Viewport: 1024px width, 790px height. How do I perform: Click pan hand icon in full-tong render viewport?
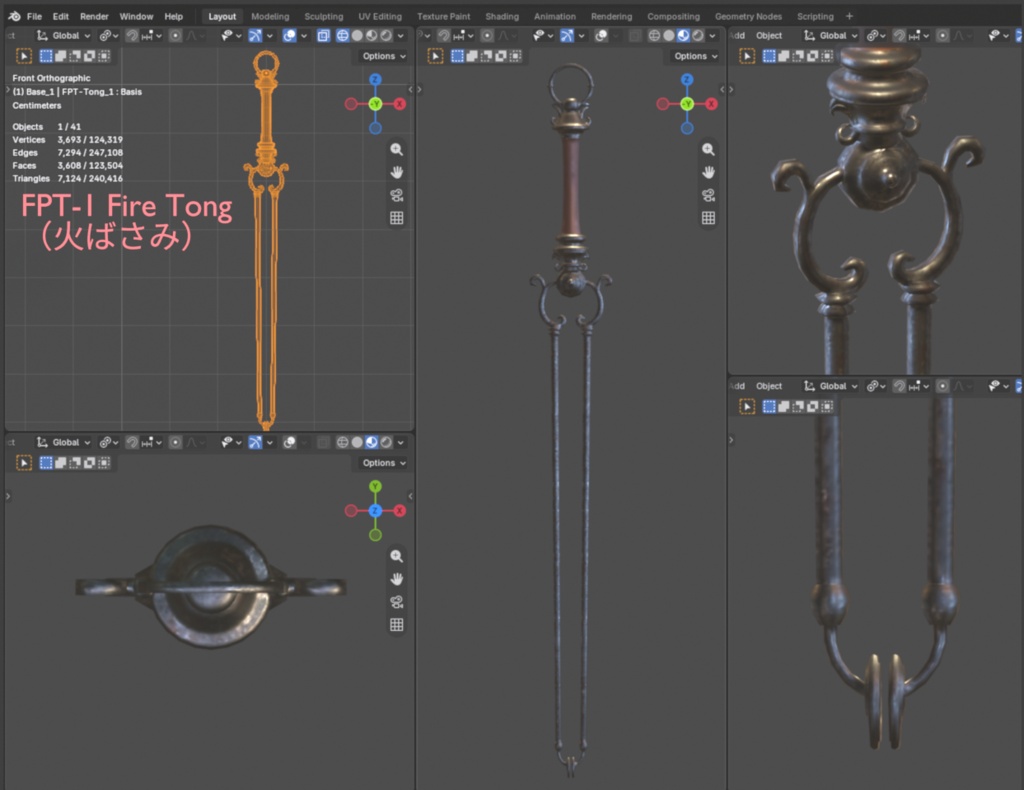pos(708,172)
